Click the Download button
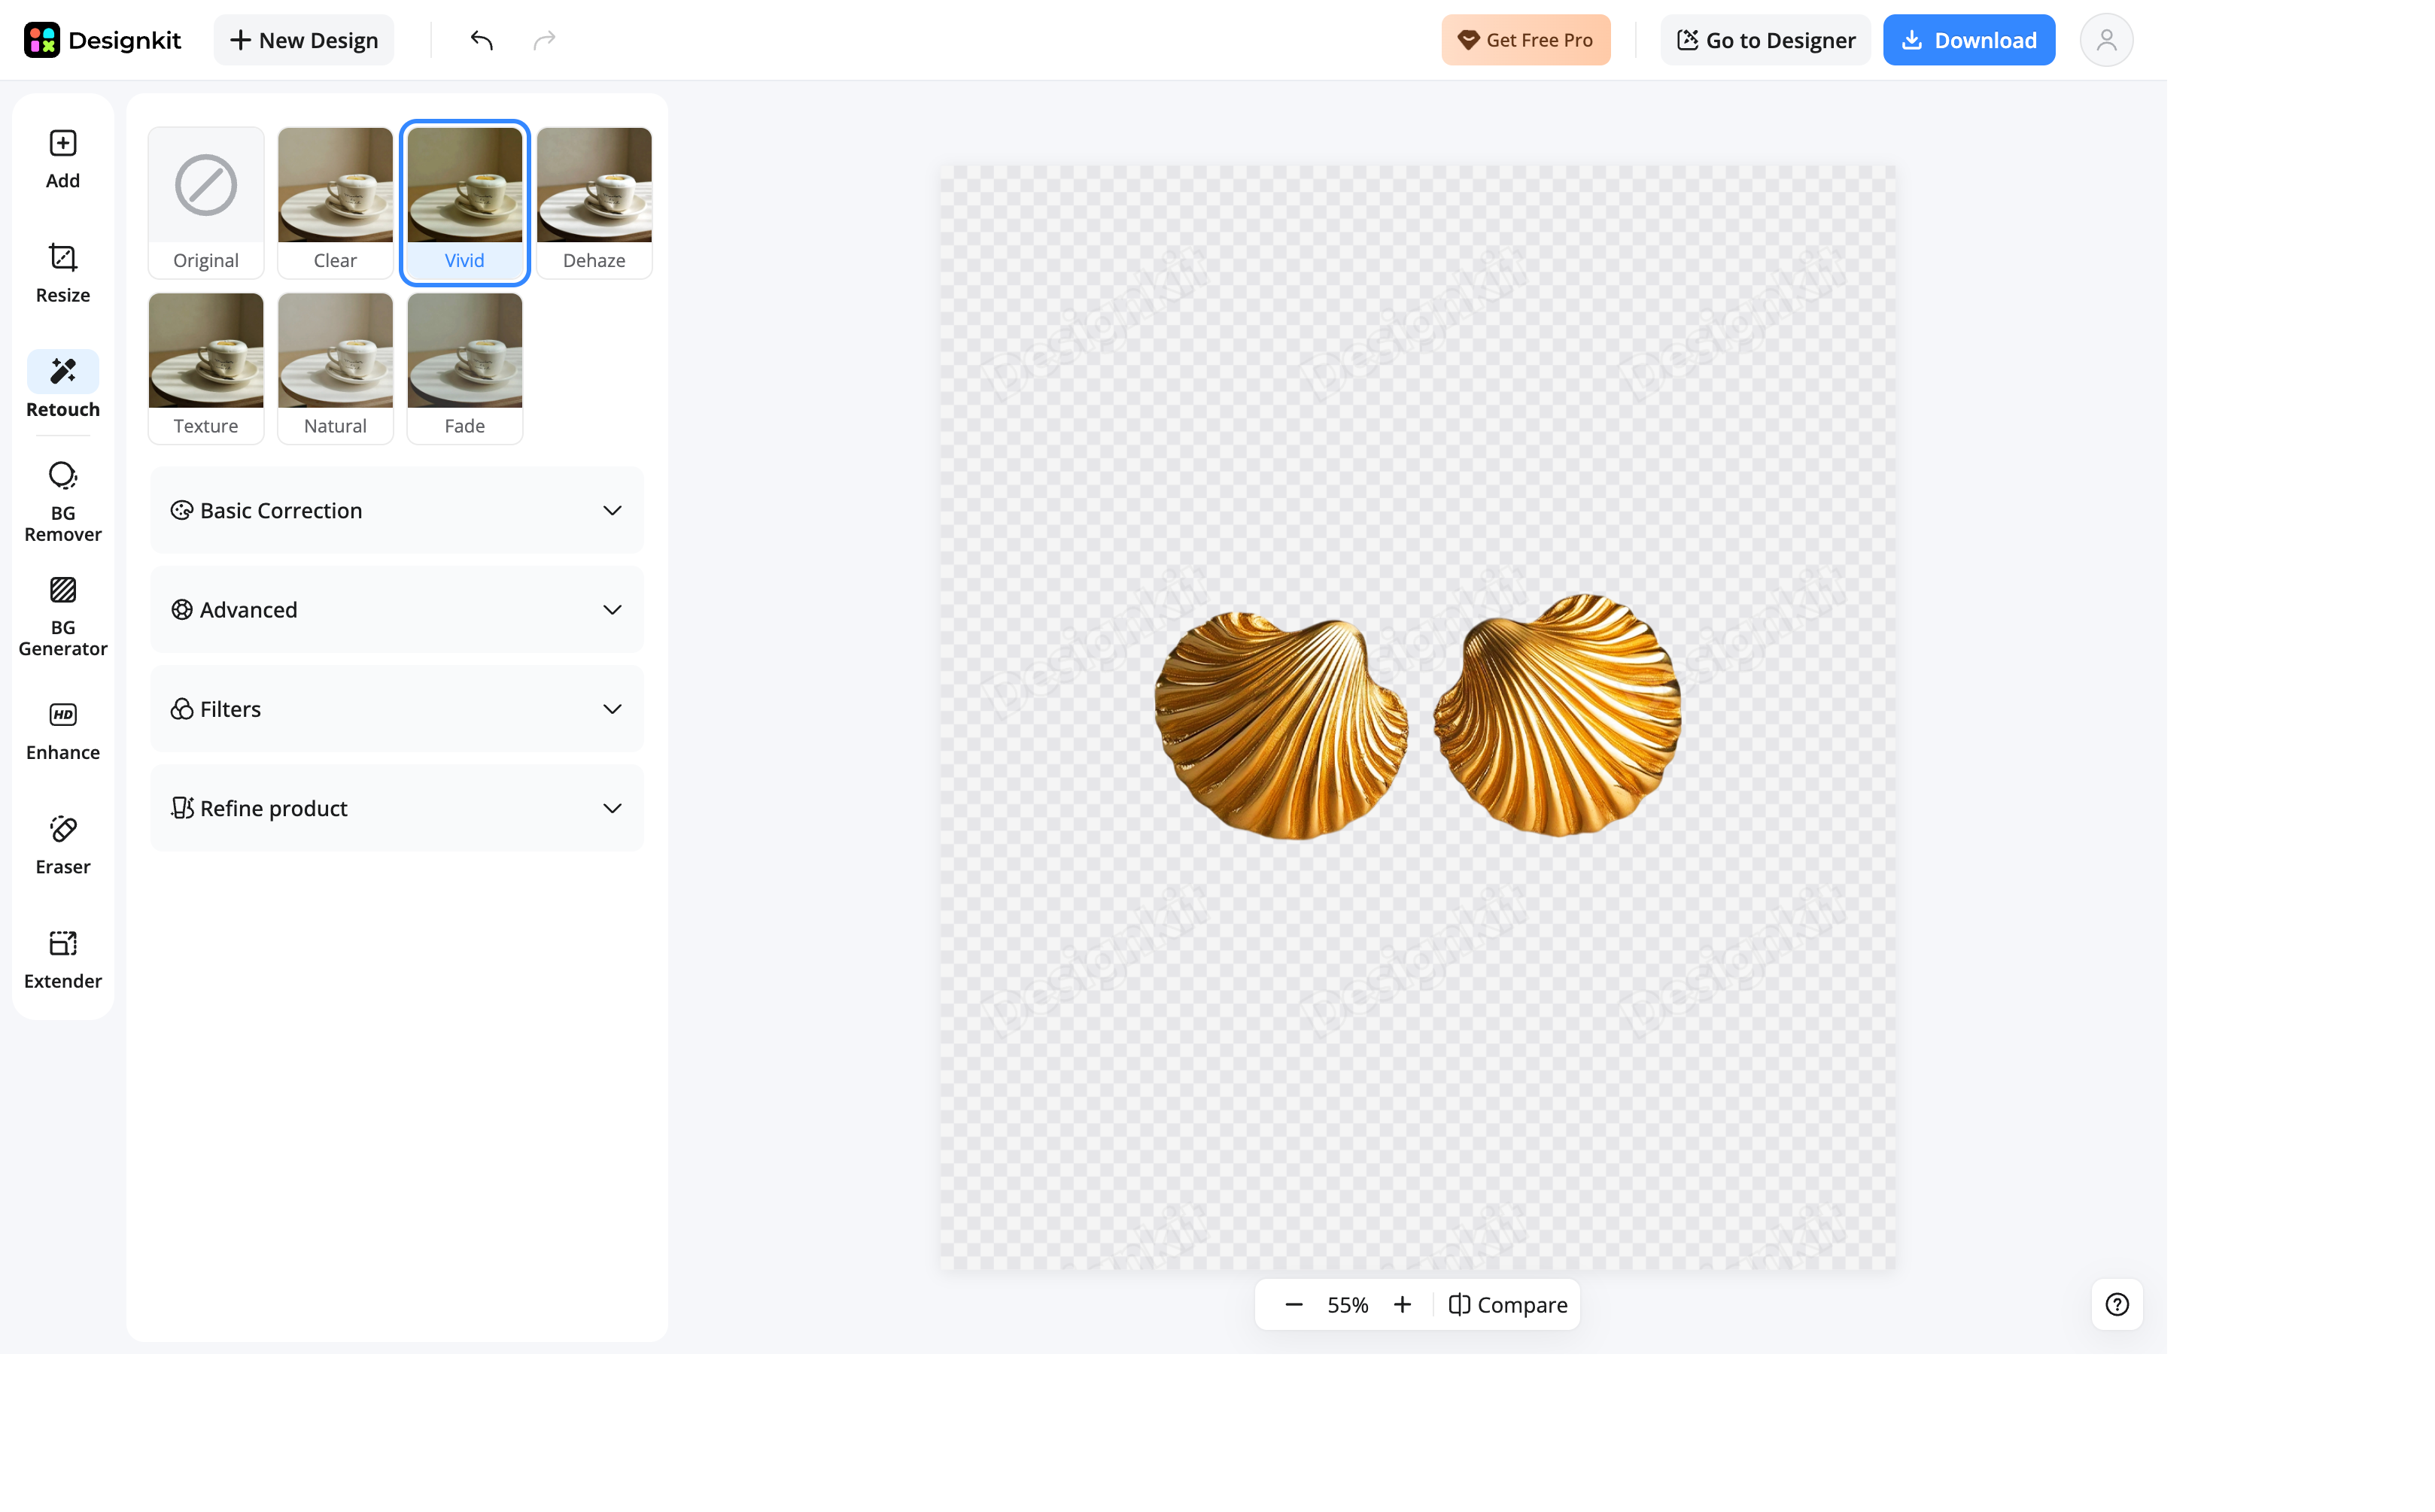This screenshot has height=1512, width=2435. coord(1969,40)
